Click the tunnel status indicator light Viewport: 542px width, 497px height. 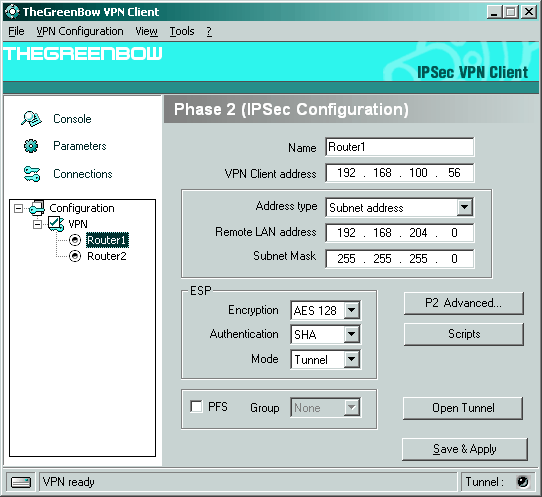click(522, 481)
